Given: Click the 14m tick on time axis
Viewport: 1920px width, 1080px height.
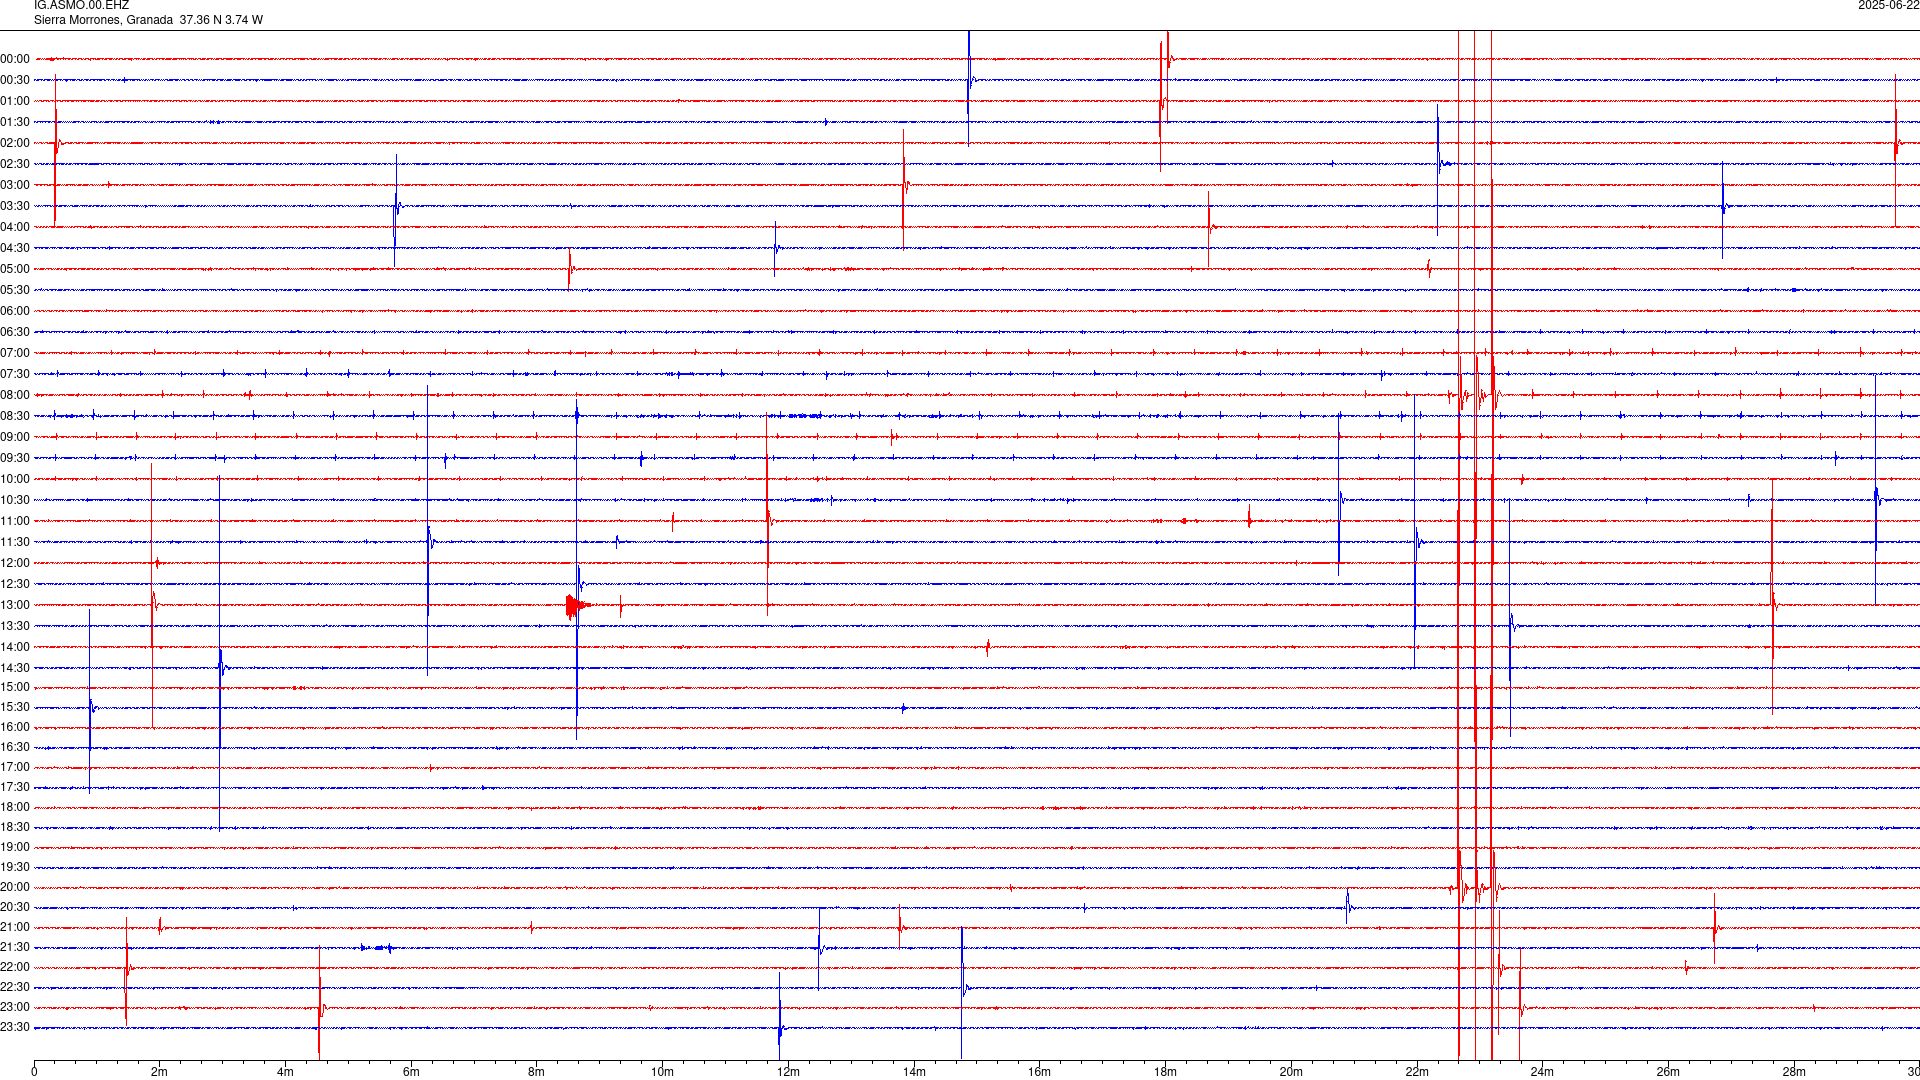Looking at the screenshot, I should coord(914,1072).
